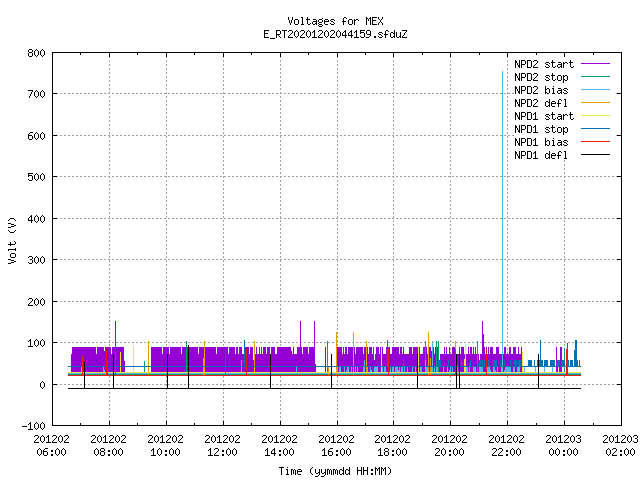Click the Time (yymmdd HH:MM) x-axis label
640x480 pixels.
pos(336,471)
